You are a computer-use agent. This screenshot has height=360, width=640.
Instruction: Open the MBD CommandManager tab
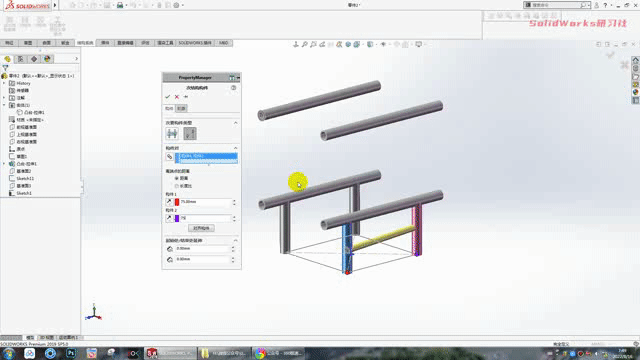click(224, 43)
